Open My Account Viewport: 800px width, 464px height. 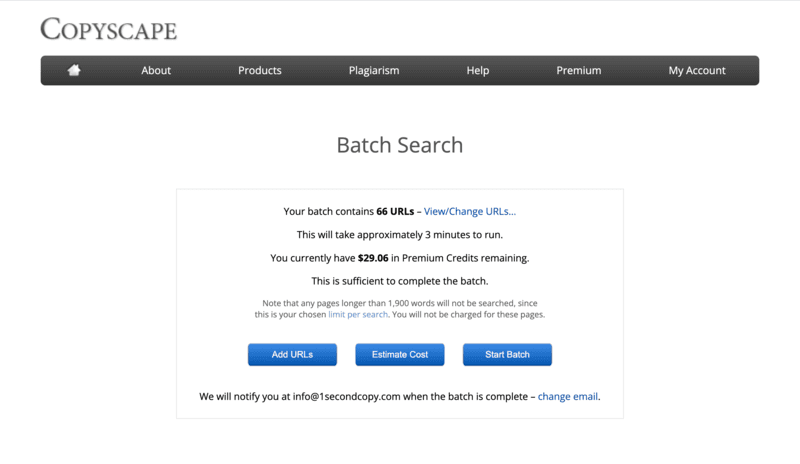(697, 70)
